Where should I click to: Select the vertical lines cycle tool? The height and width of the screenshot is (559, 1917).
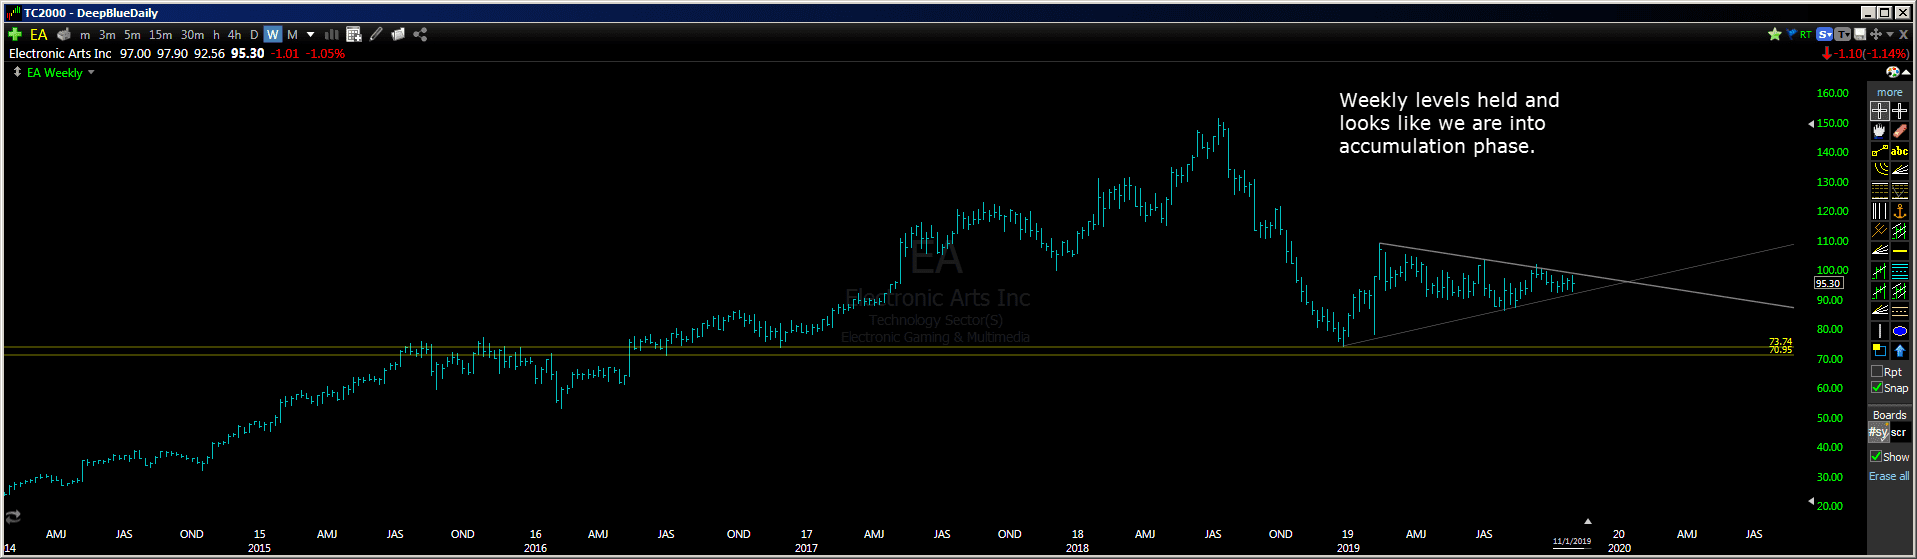(1880, 211)
